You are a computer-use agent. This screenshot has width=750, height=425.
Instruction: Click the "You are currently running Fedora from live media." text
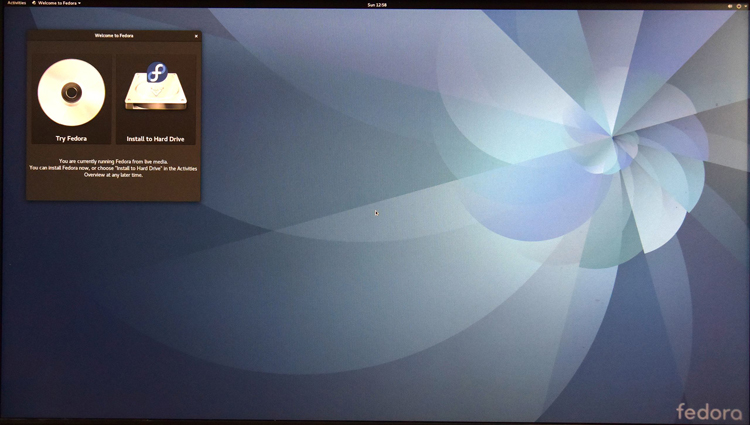(x=113, y=162)
